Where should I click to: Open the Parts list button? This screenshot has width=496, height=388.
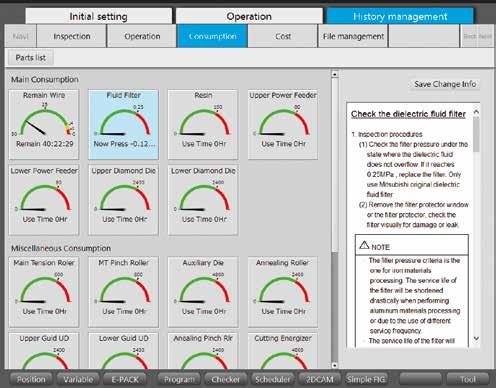click(31, 58)
